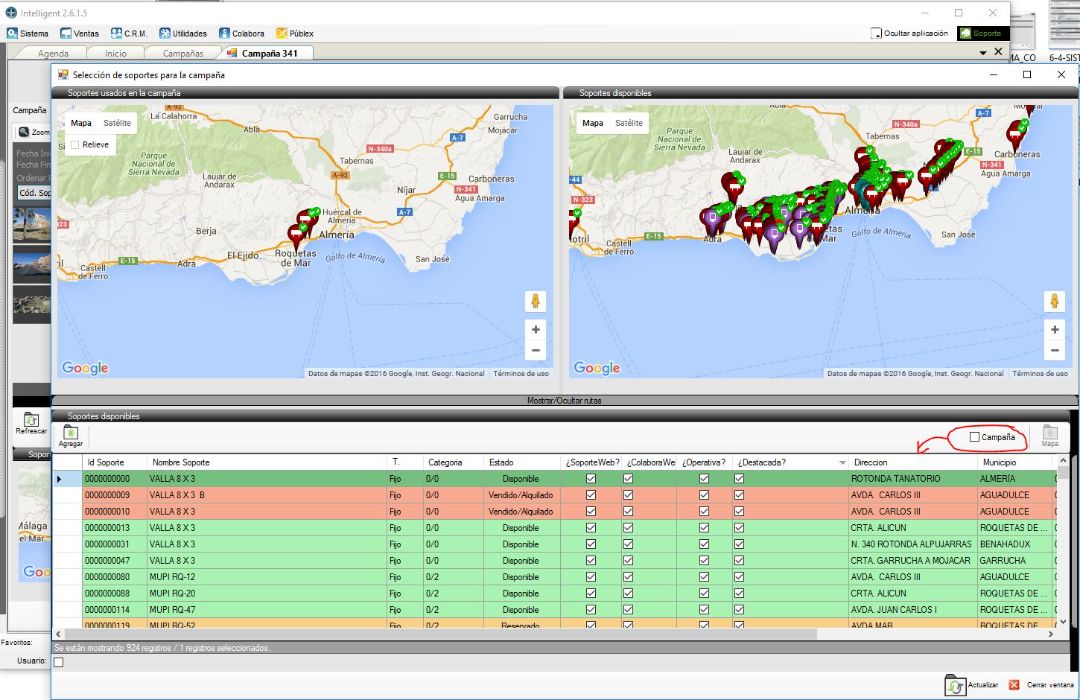Switch right map to Satélite view
Image resolution: width=1080 pixels, height=700 pixels.
pos(629,123)
